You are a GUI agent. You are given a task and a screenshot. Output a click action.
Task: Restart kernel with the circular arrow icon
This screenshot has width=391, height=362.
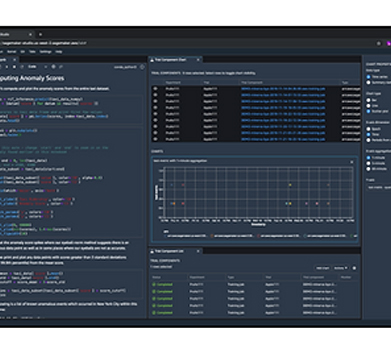click(x=22, y=67)
